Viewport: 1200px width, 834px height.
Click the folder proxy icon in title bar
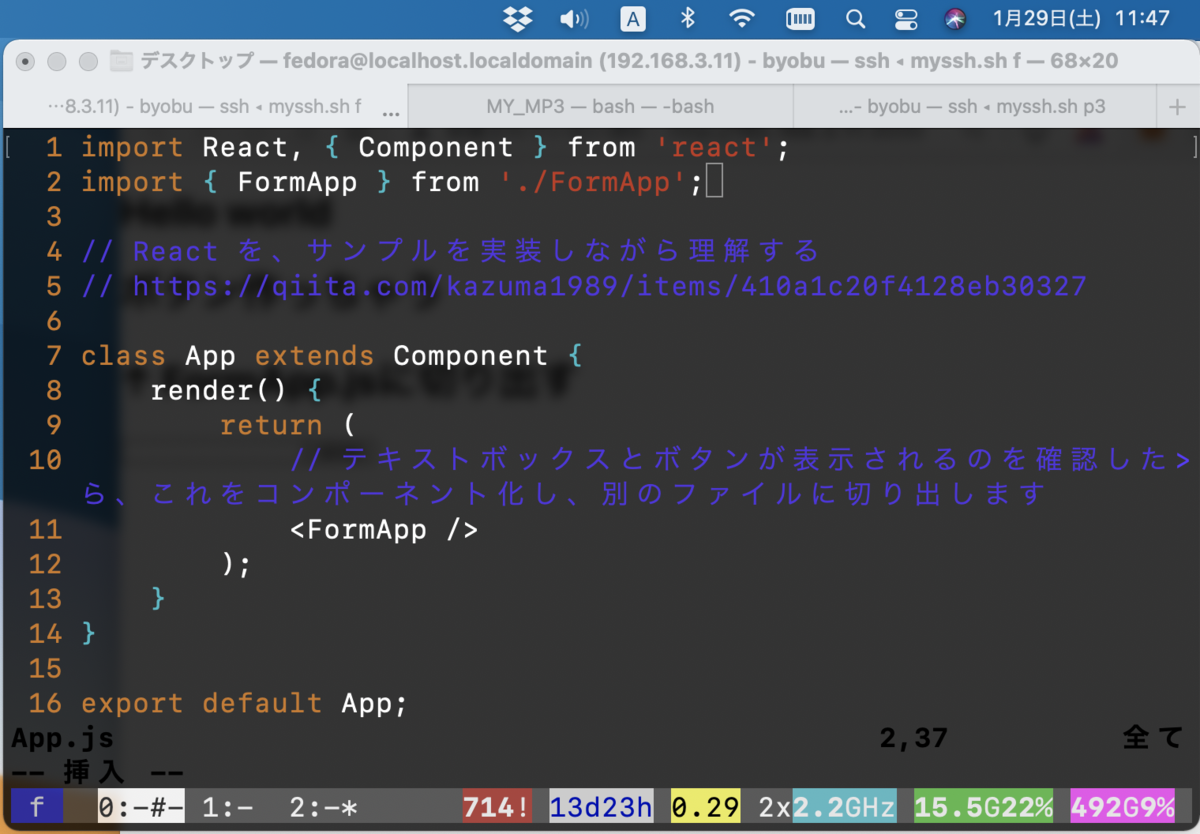(121, 61)
